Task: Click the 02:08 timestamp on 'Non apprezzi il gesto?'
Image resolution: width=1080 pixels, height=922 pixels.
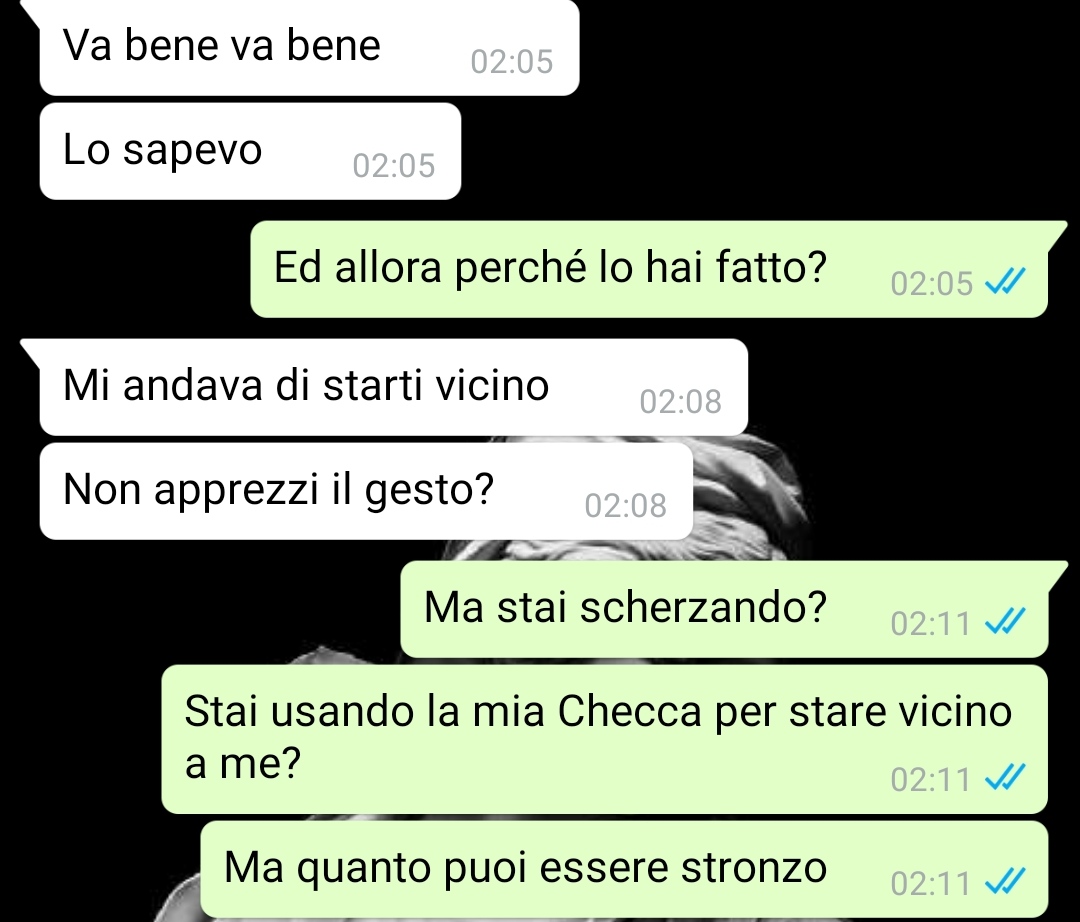Action: (625, 506)
